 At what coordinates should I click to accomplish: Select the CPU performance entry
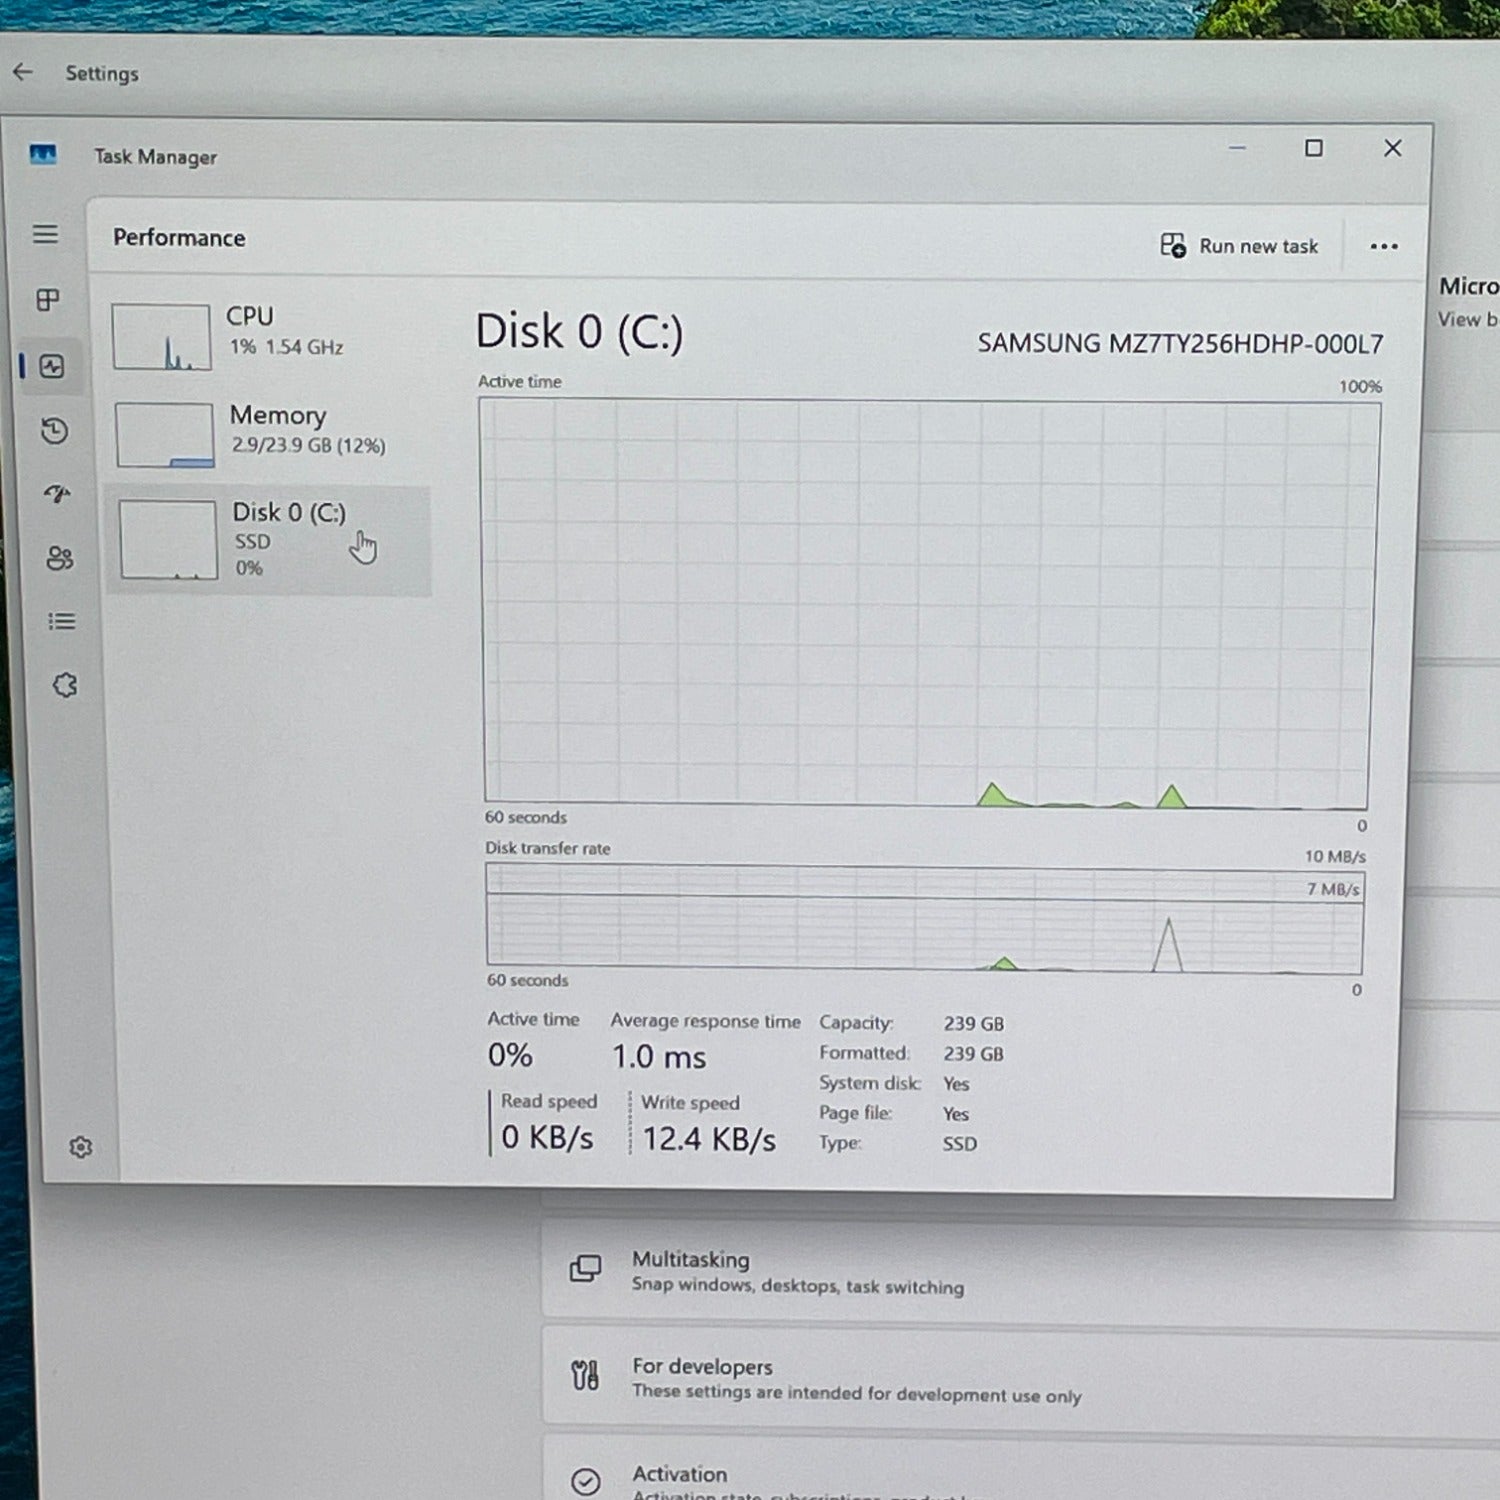pyautogui.click(x=268, y=335)
